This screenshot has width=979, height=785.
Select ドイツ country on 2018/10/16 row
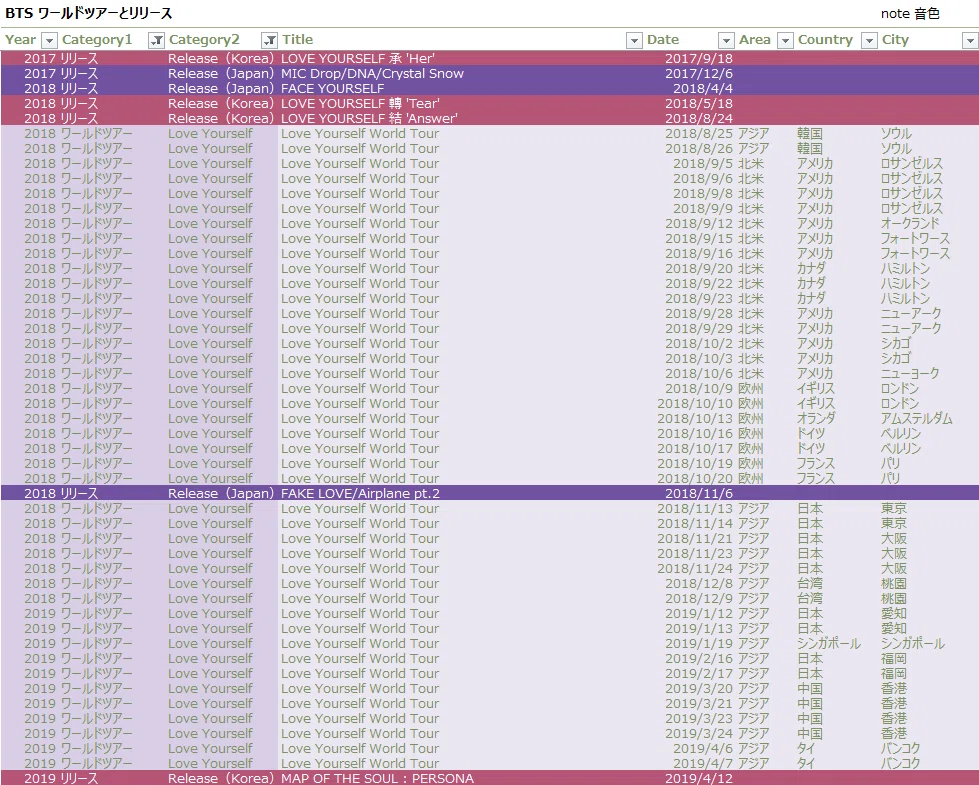point(811,433)
